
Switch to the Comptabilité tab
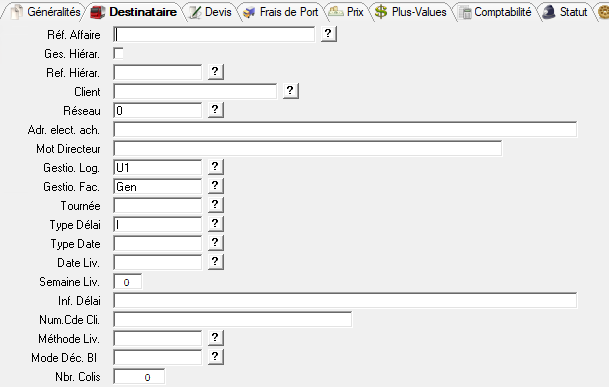pyautogui.click(x=495, y=12)
